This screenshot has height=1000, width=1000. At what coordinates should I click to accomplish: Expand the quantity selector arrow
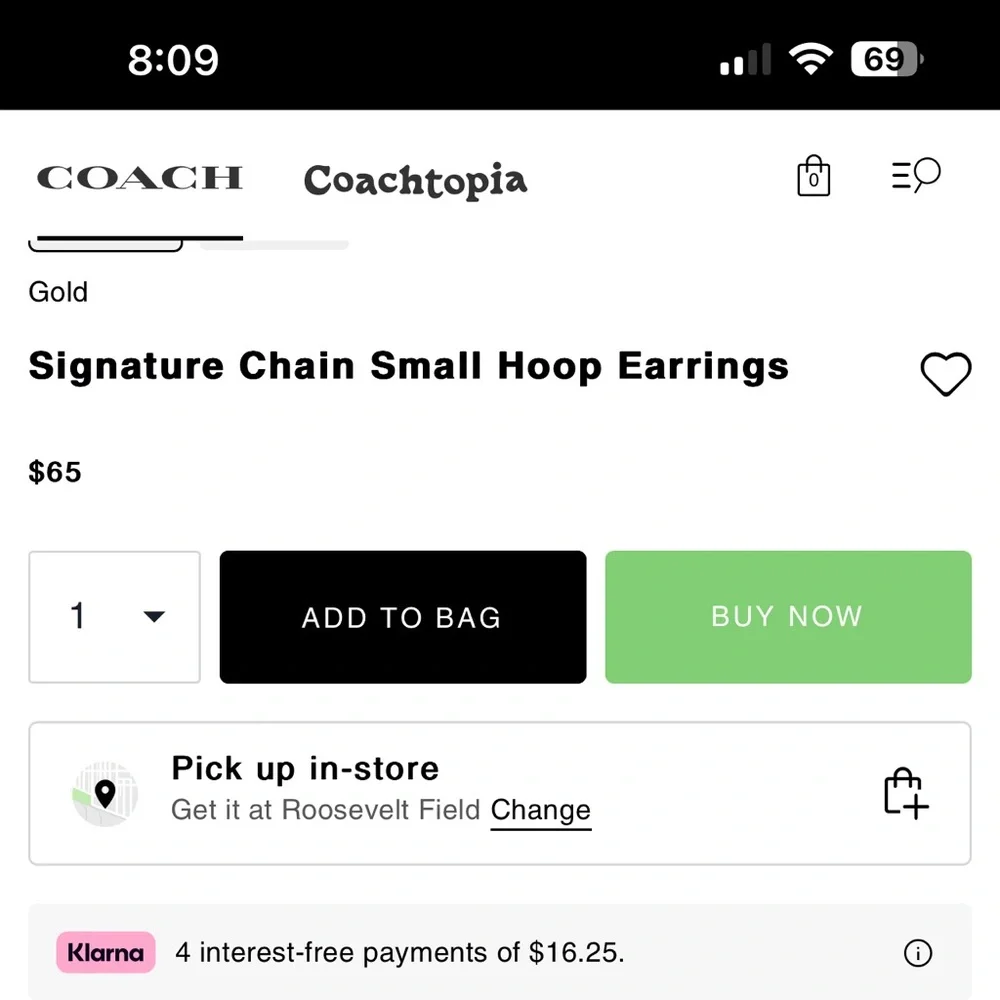coord(155,617)
